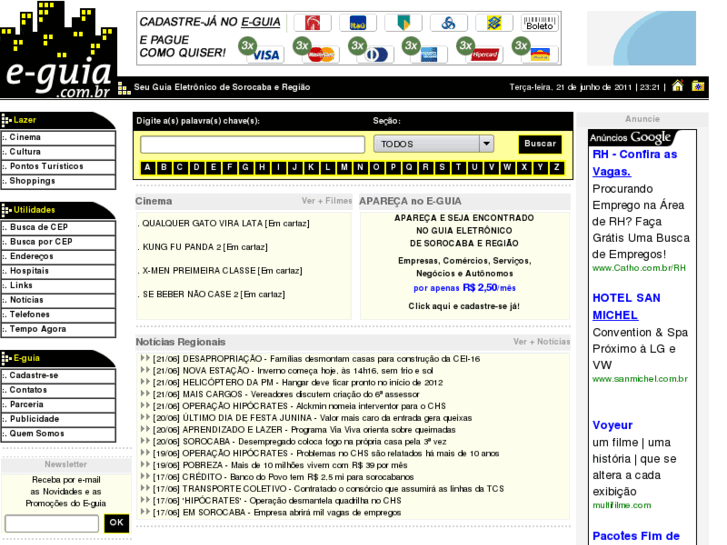Open Notícias menu item
The width and height of the screenshot is (727, 545).
click(x=58, y=300)
